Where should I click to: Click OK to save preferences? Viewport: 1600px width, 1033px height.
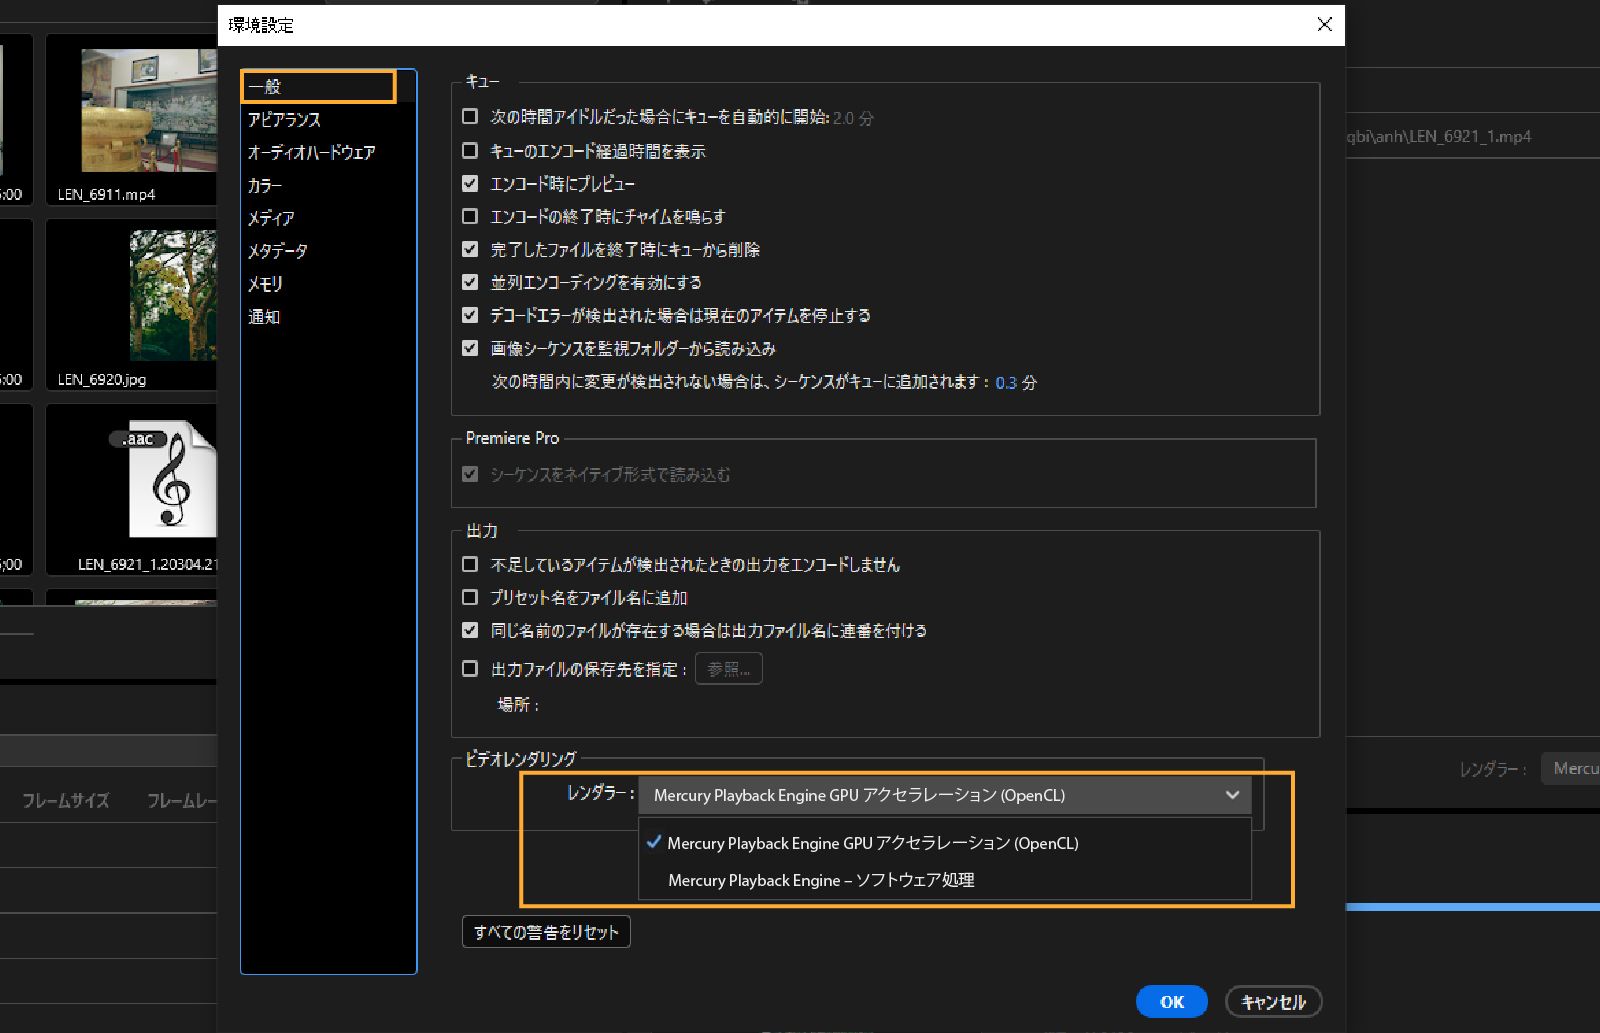pos(1170,1001)
